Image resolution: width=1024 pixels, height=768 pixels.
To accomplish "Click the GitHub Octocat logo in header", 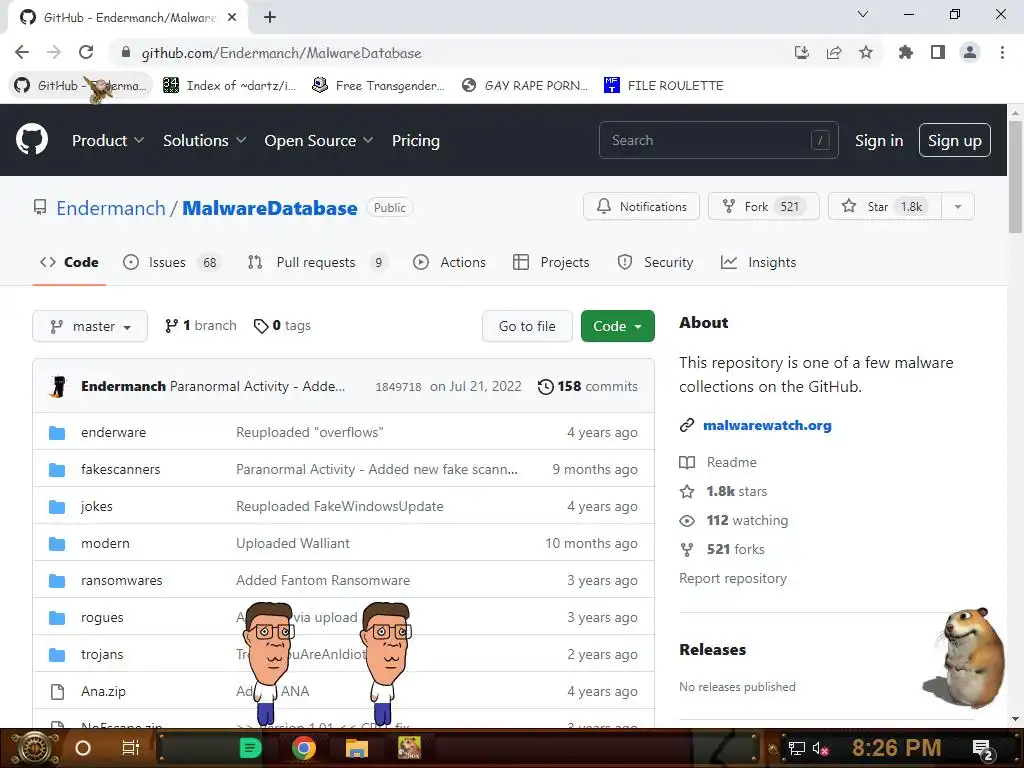I will (31, 139).
